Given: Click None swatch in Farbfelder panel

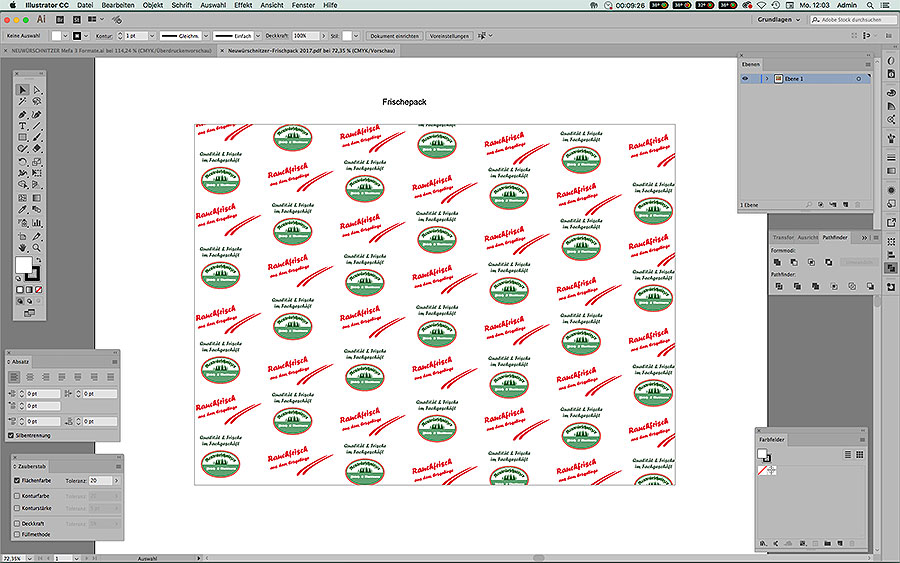Looking at the screenshot, I should (x=762, y=471).
